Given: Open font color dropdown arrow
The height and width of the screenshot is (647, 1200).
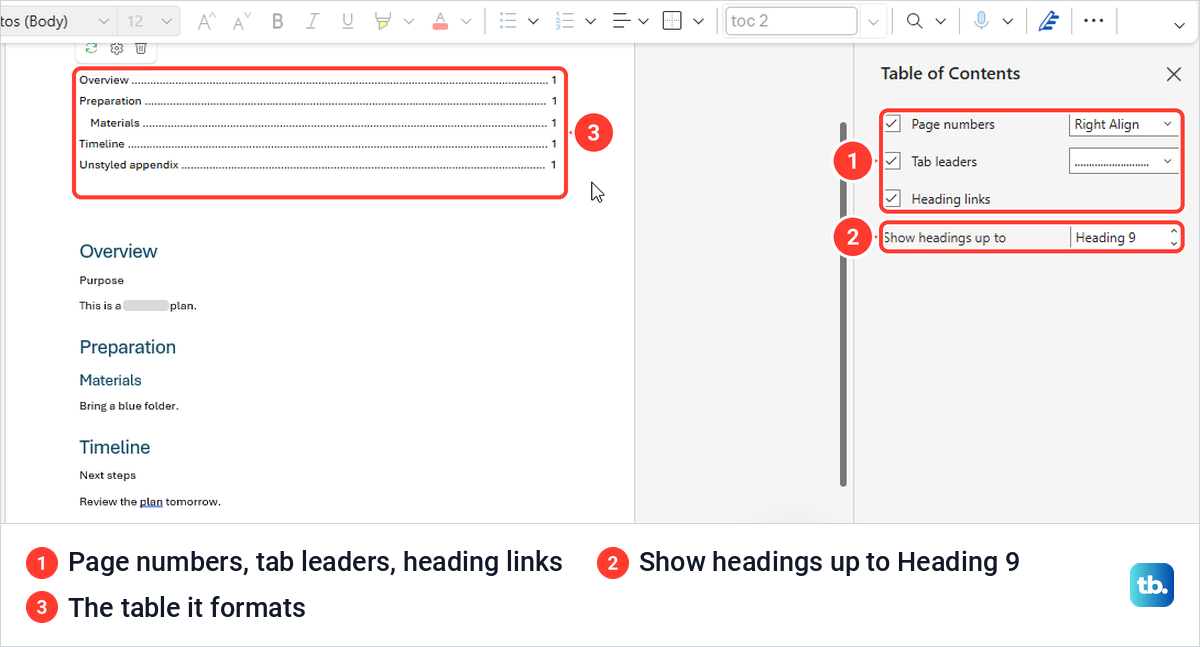Looking at the screenshot, I should point(465,21).
